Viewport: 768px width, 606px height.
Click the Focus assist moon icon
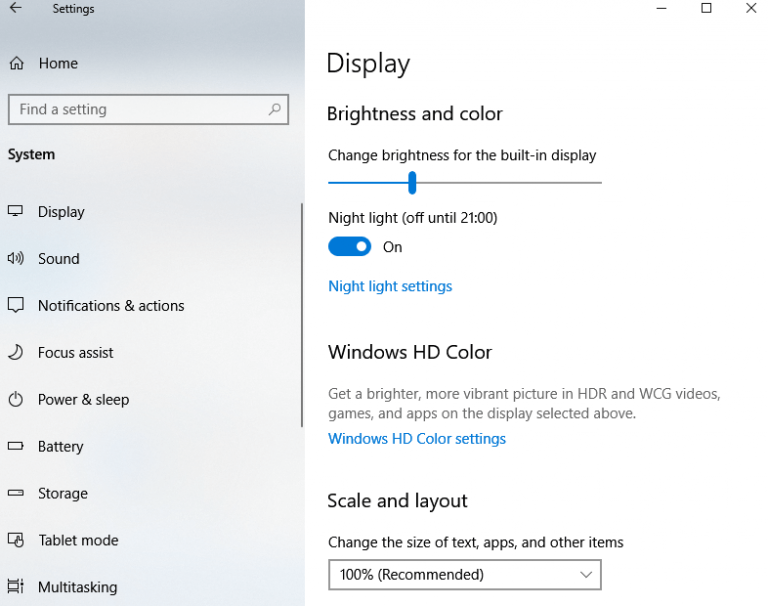(16, 352)
